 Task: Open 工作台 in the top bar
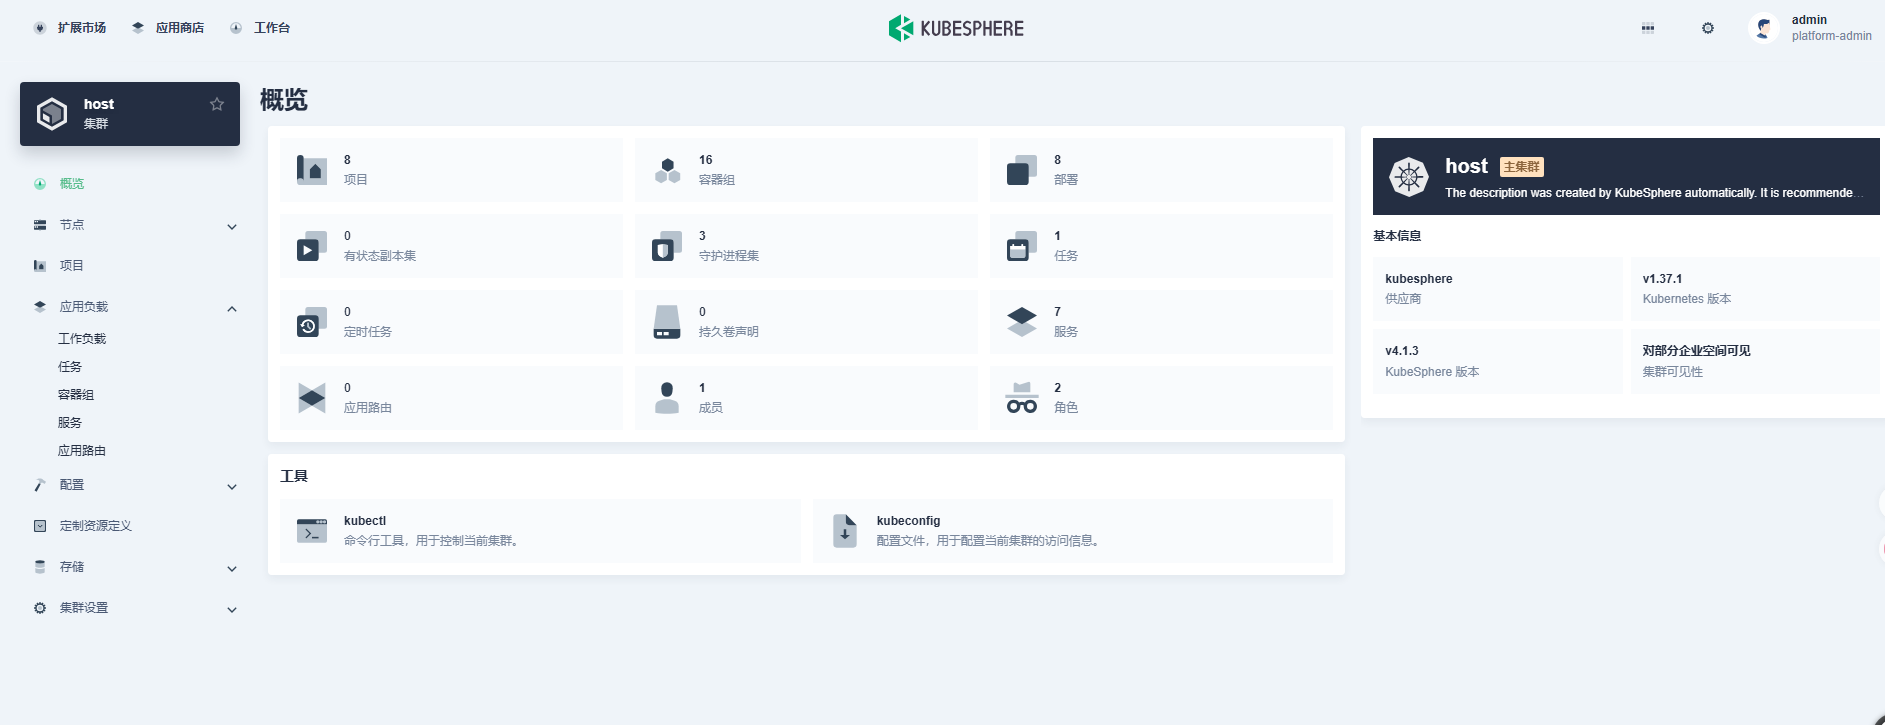coord(260,28)
